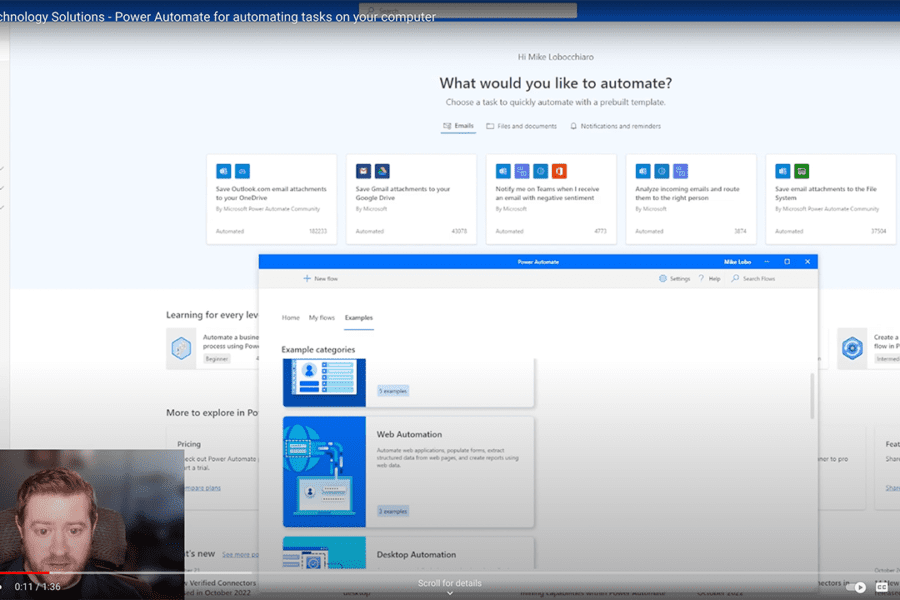Click the middle icon on the Analyze incoming emails card
900x600 pixels.
[x=661, y=171]
